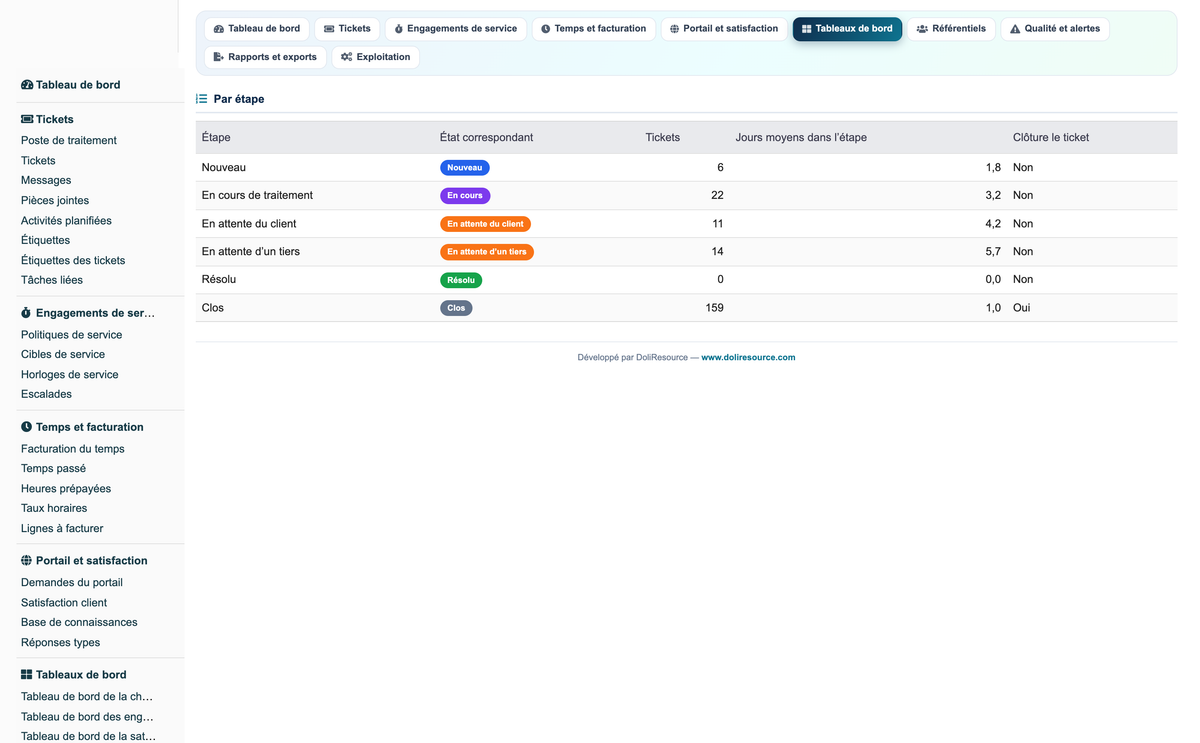Go to Horloges de service
Screen dimensions: 1200x743
coord(70,375)
